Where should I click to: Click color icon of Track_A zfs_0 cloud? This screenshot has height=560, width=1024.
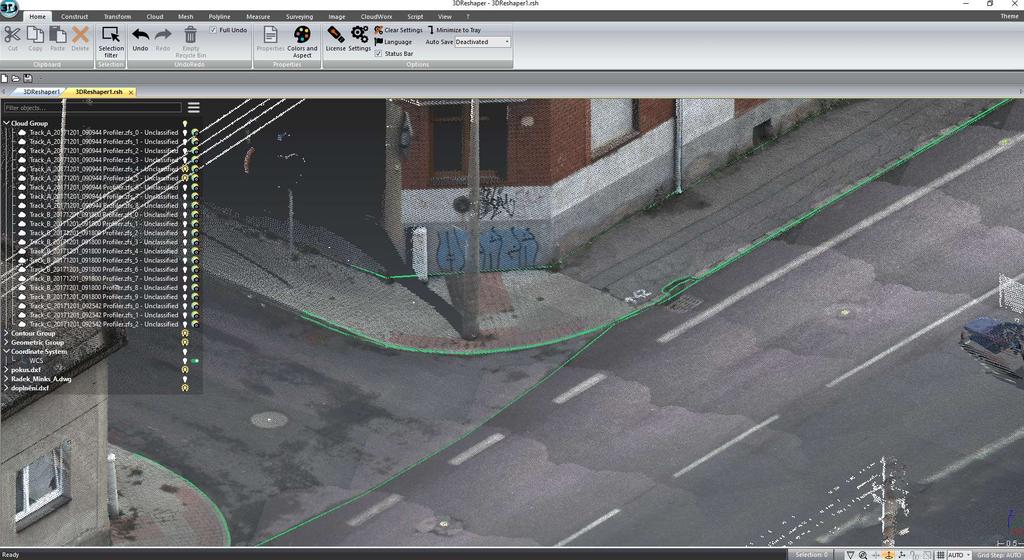(x=195, y=132)
